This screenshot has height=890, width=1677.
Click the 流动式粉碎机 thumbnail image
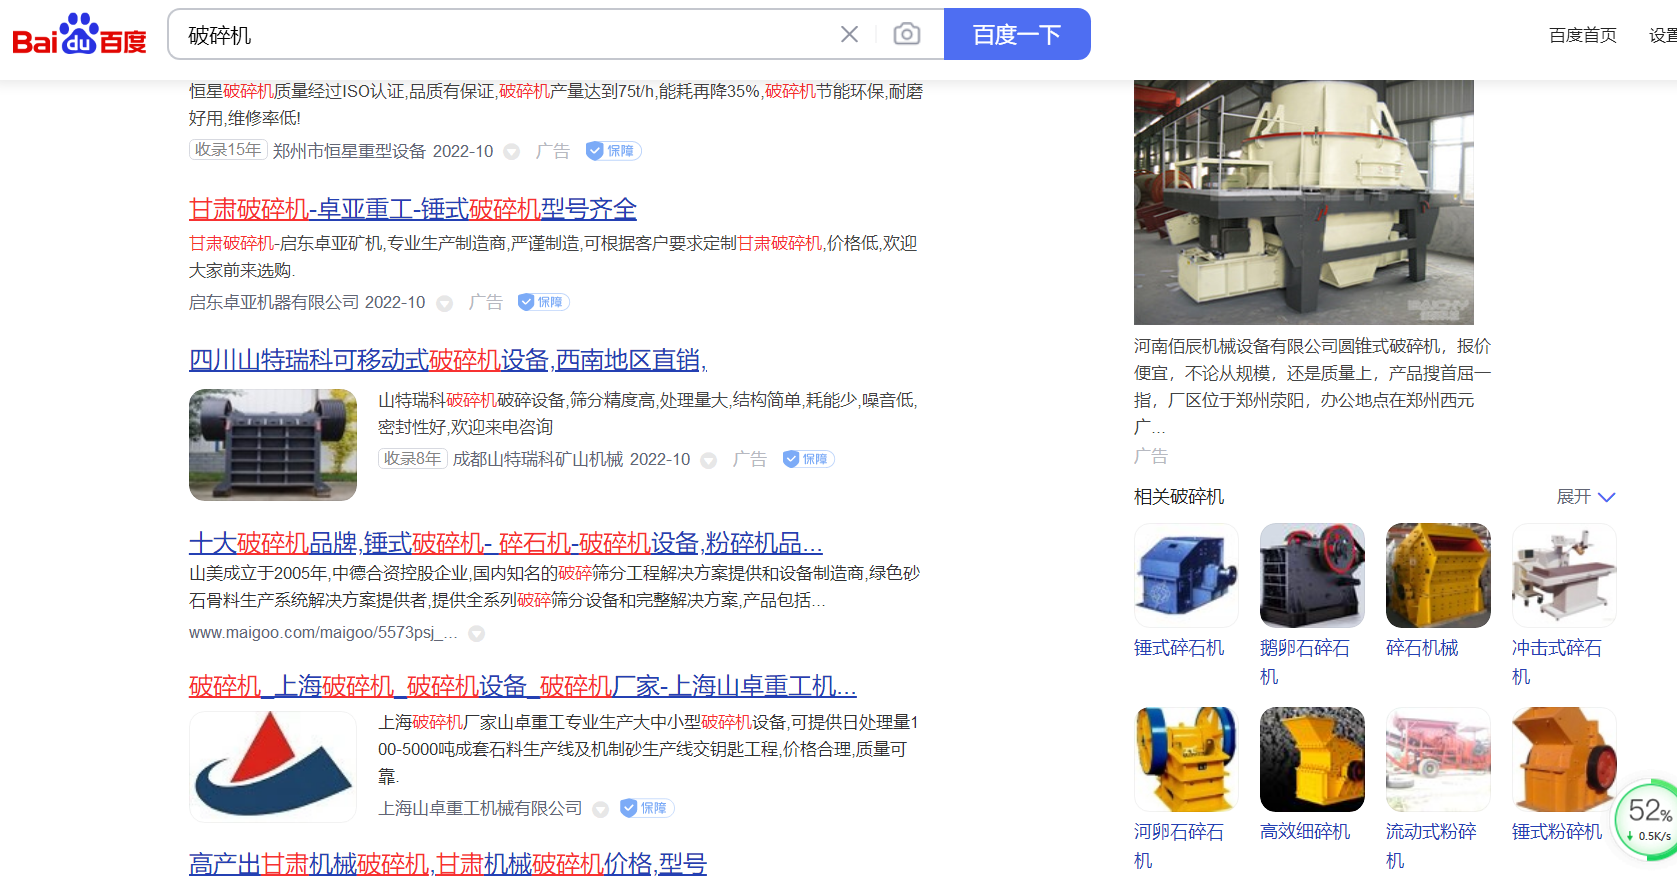click(1438, 759)
